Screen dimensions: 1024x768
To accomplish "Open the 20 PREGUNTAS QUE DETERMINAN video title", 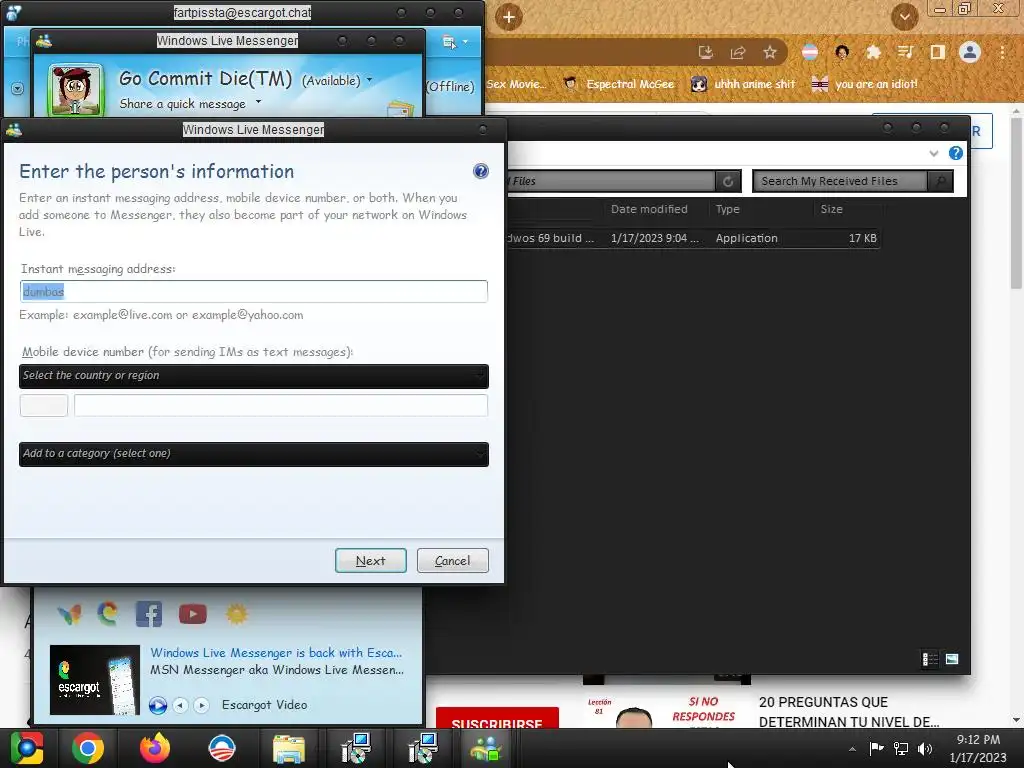I will (849, 712).
